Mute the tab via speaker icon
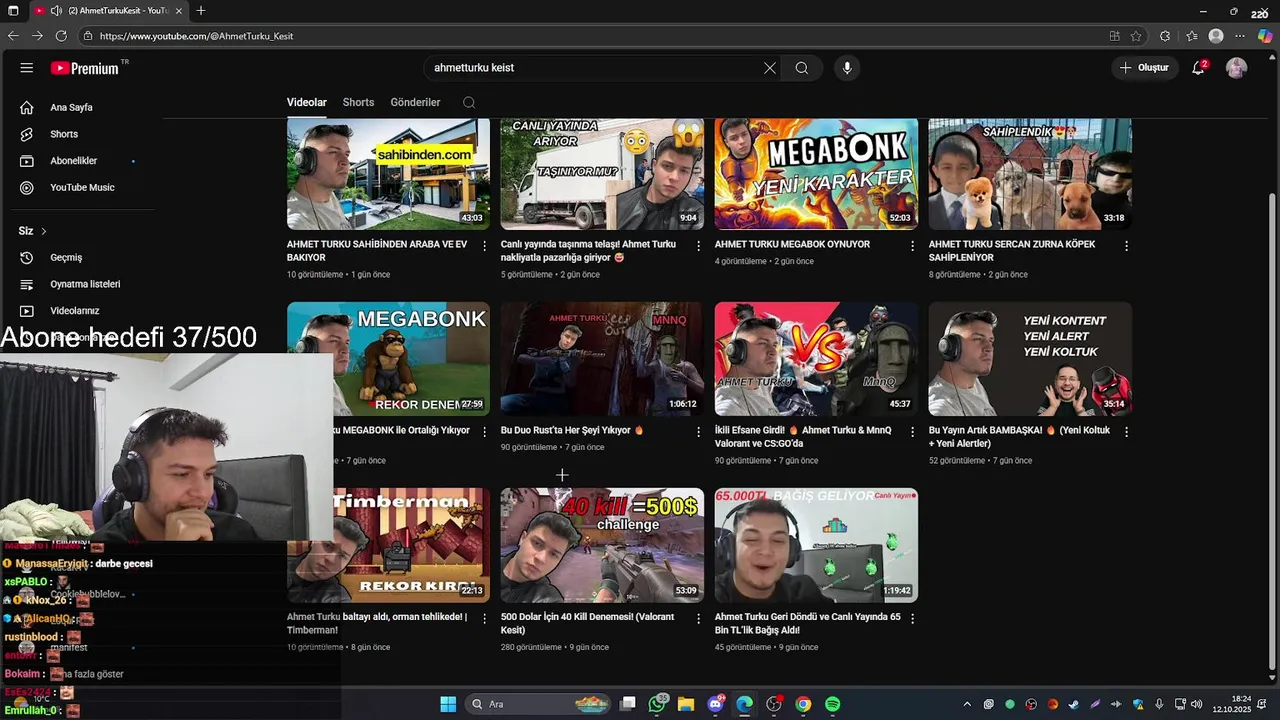The image size is (1280, 720). click(56, 10)
